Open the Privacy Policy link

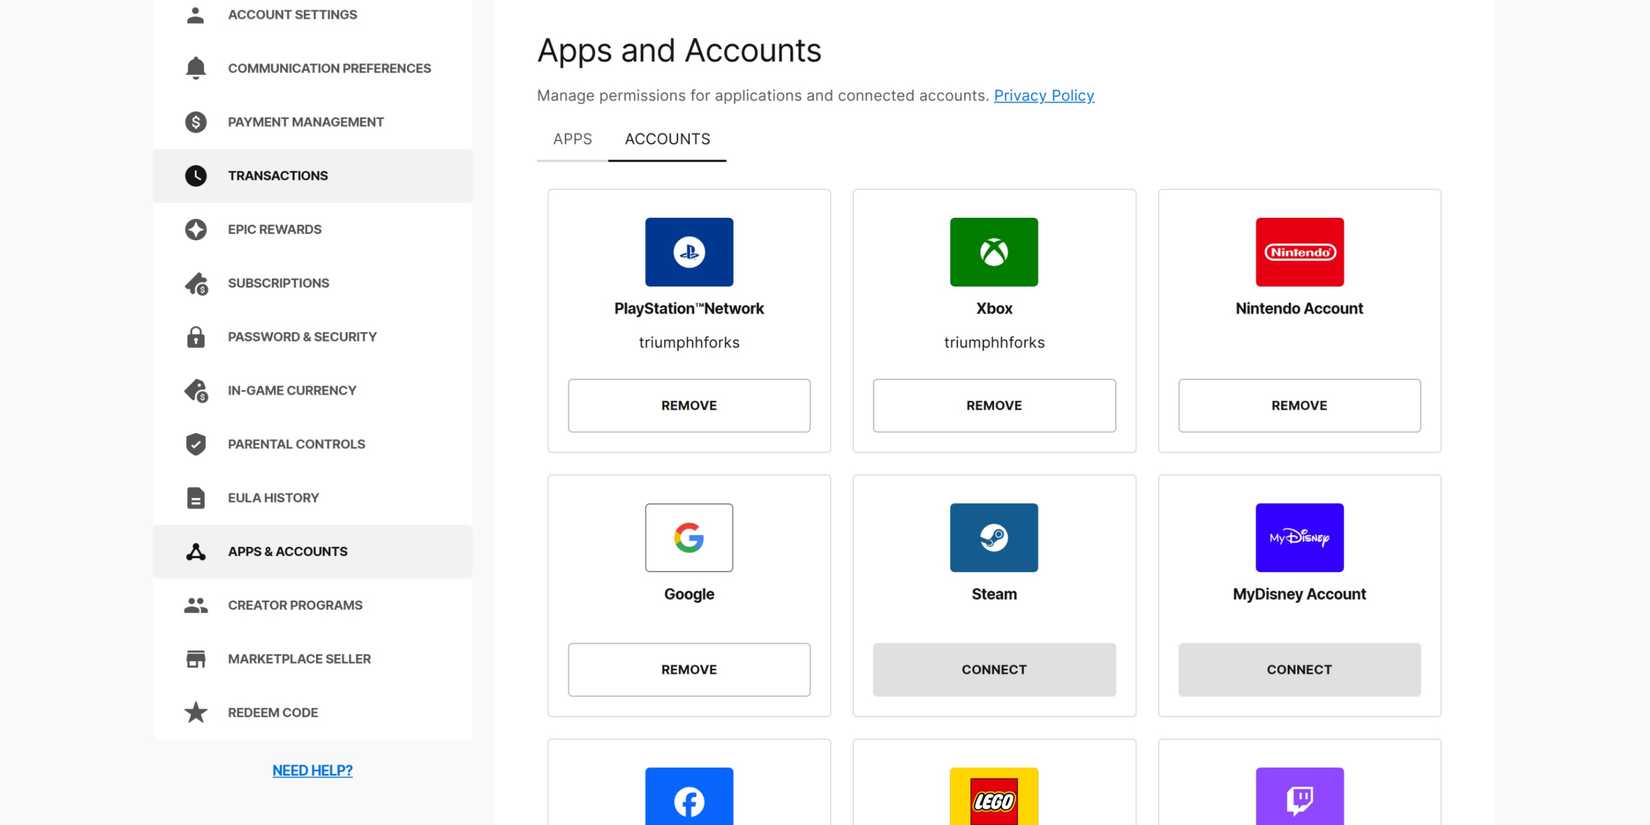[1043, 95]
